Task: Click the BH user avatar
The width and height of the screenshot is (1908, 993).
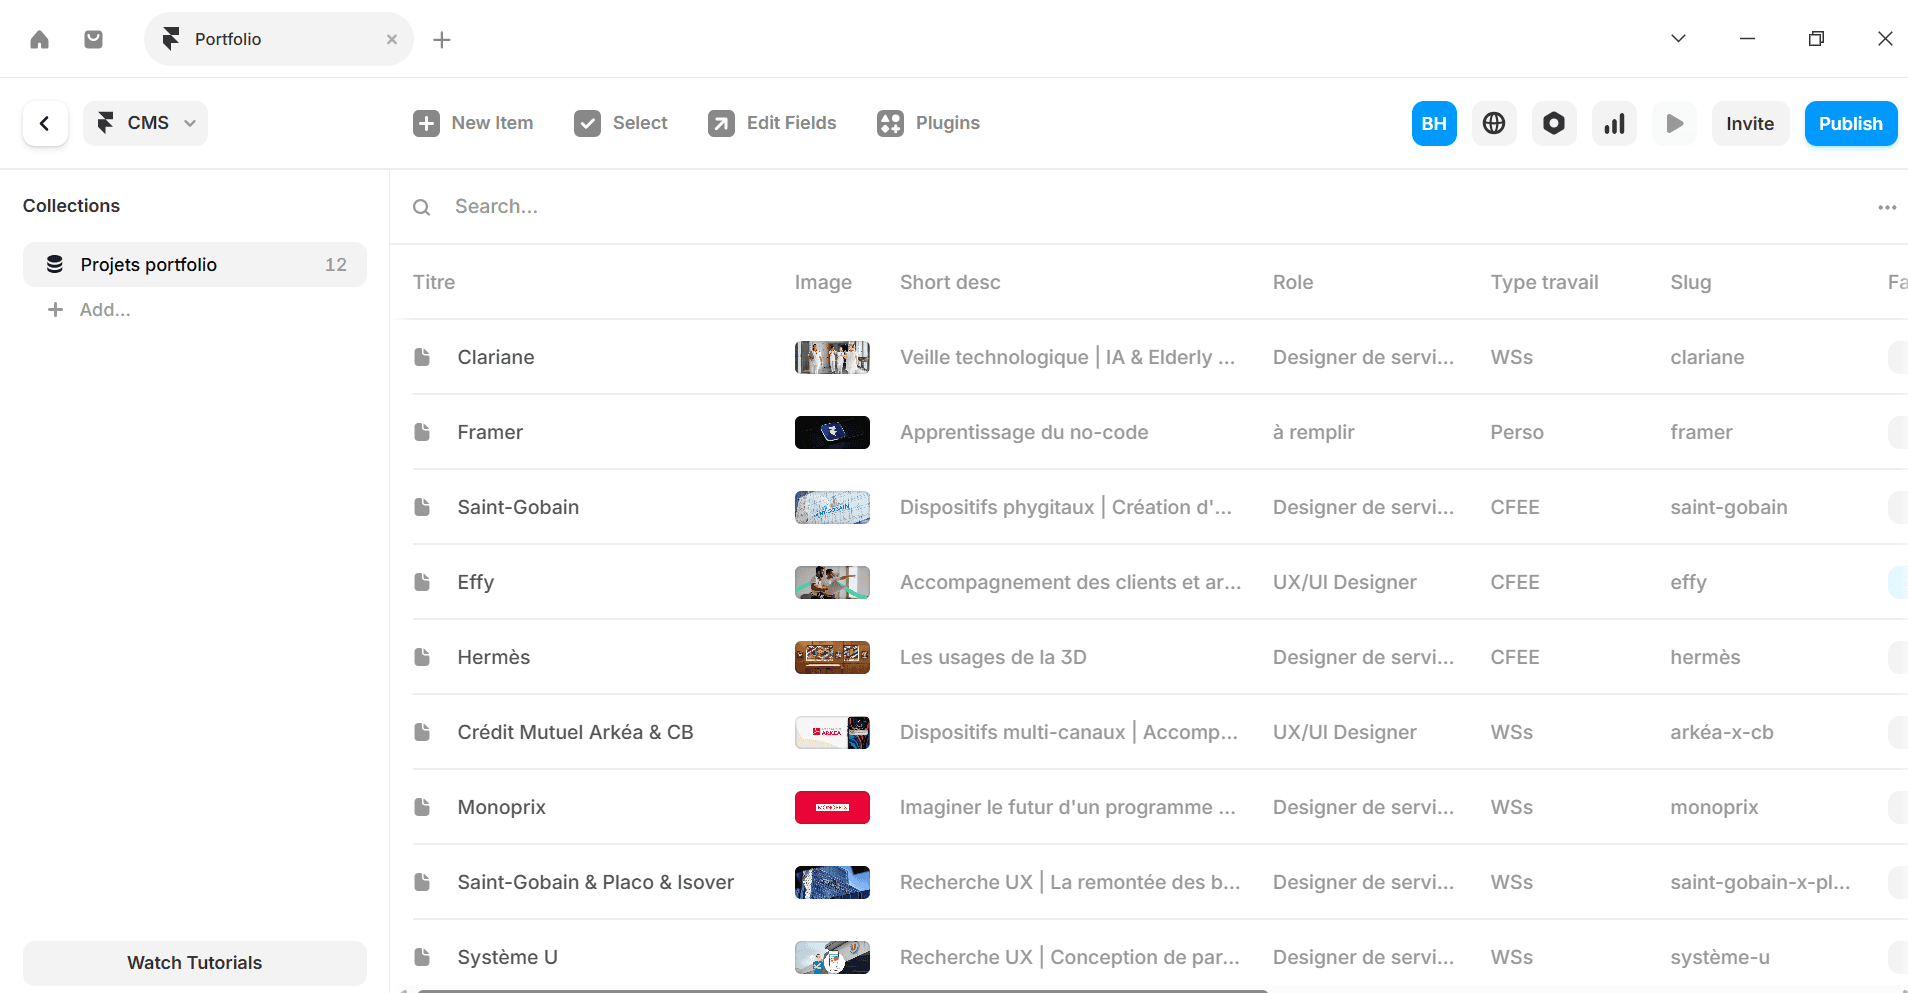Action: point(1434,123)
